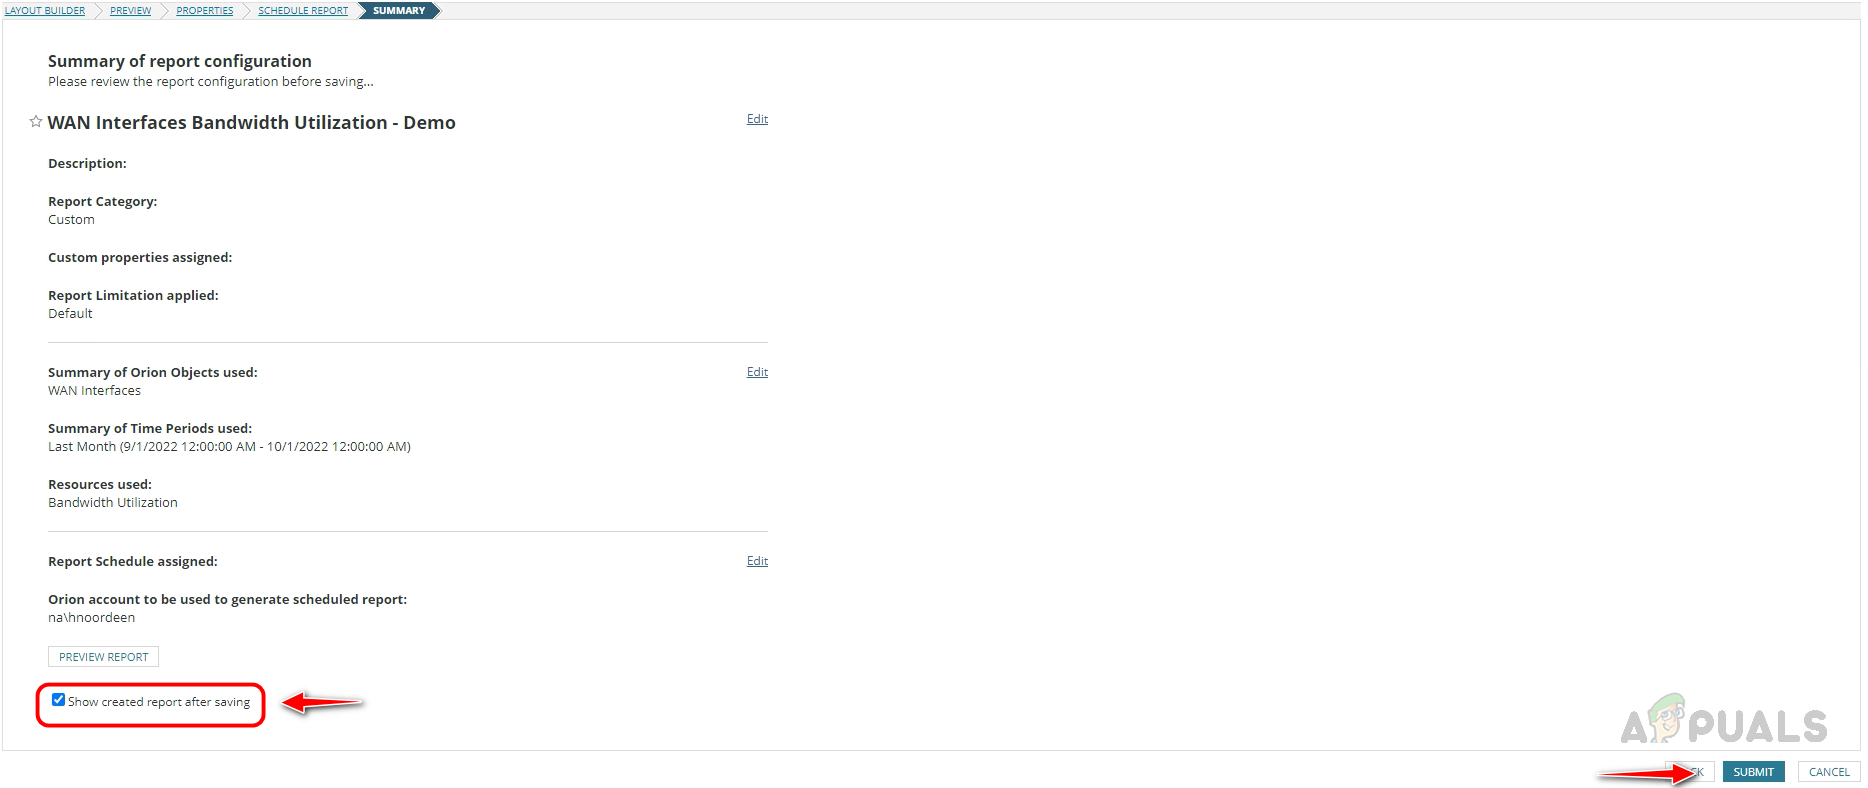The width and height of the screenshot is (1868, 788).
Task: Switch to the Properties step
Action: 204,11
